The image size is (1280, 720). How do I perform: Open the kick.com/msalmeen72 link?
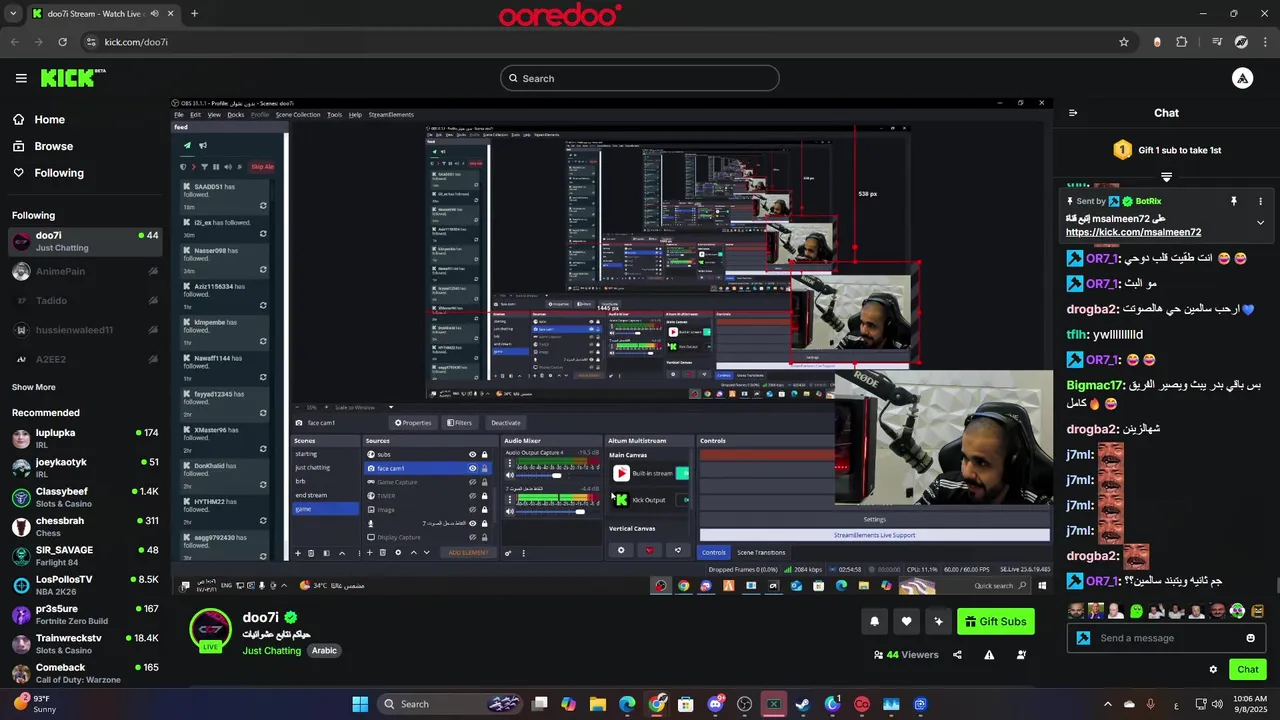[1133, 232]
